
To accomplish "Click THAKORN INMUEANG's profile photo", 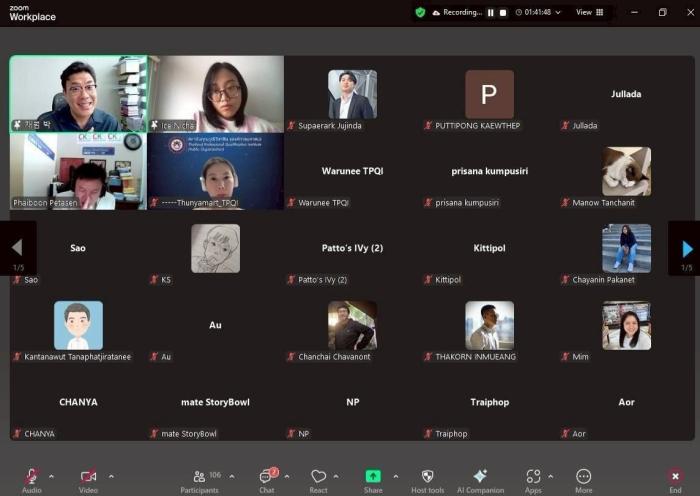I will tap(489, 325).
